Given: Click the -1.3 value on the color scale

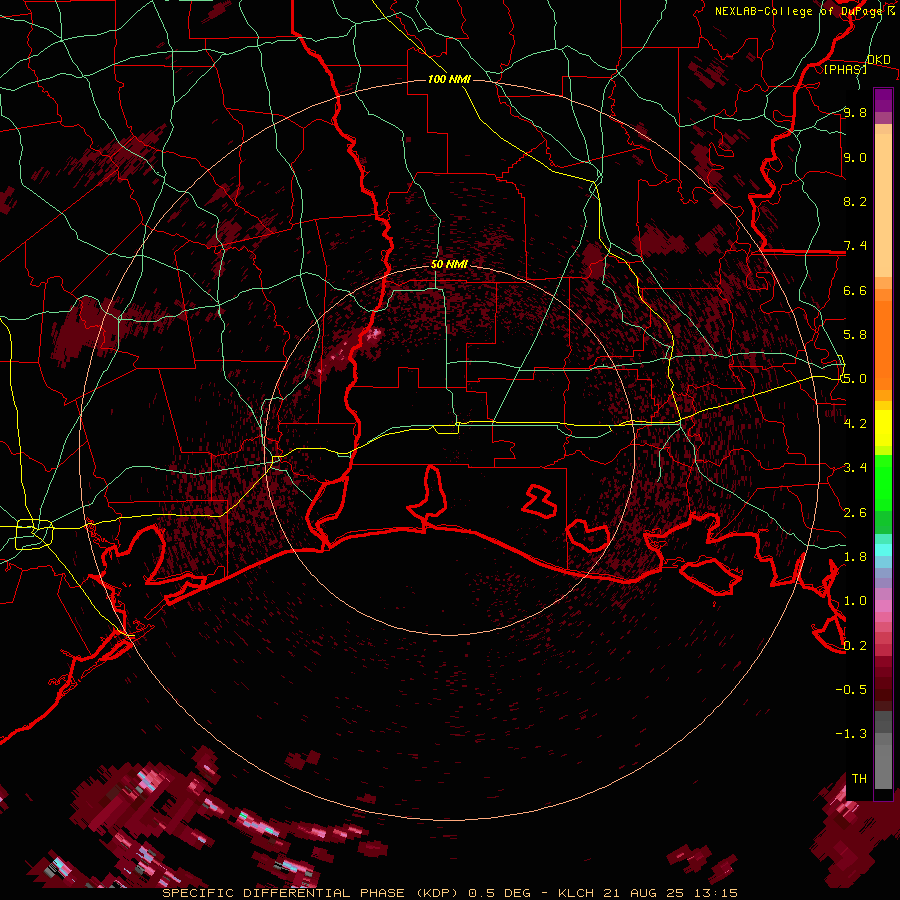Looking at the screenshot, I should 851,734.
